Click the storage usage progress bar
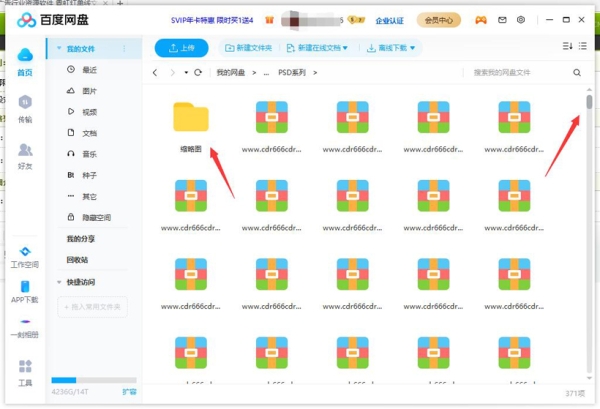The image size is (600, 409). point(94,380)
